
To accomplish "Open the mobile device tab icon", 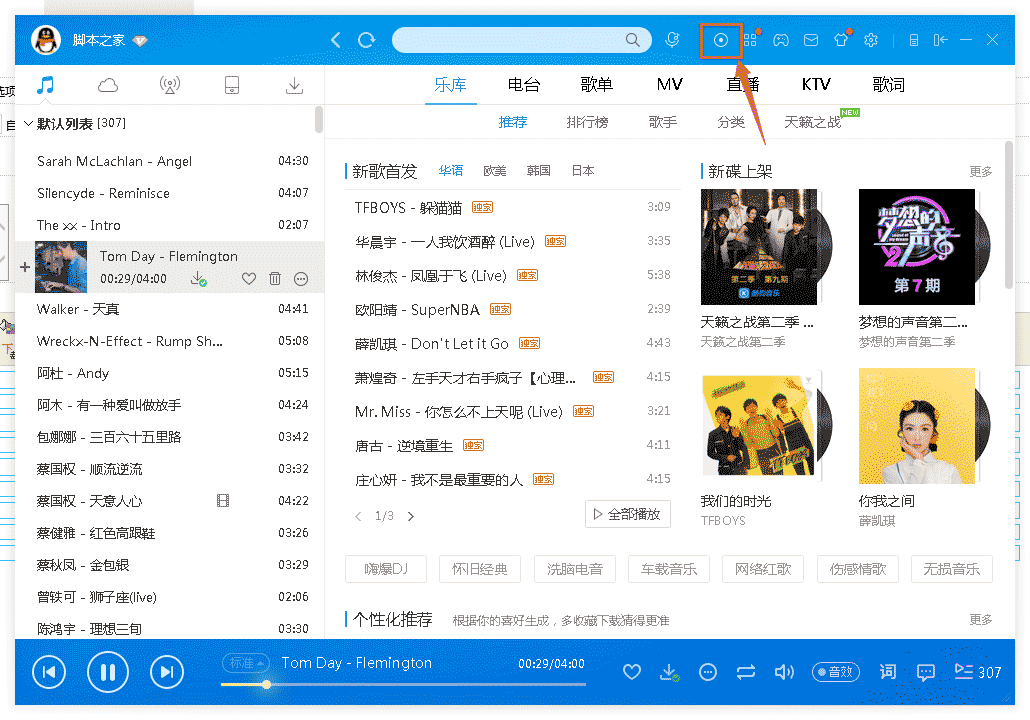I will pos(232,85).
